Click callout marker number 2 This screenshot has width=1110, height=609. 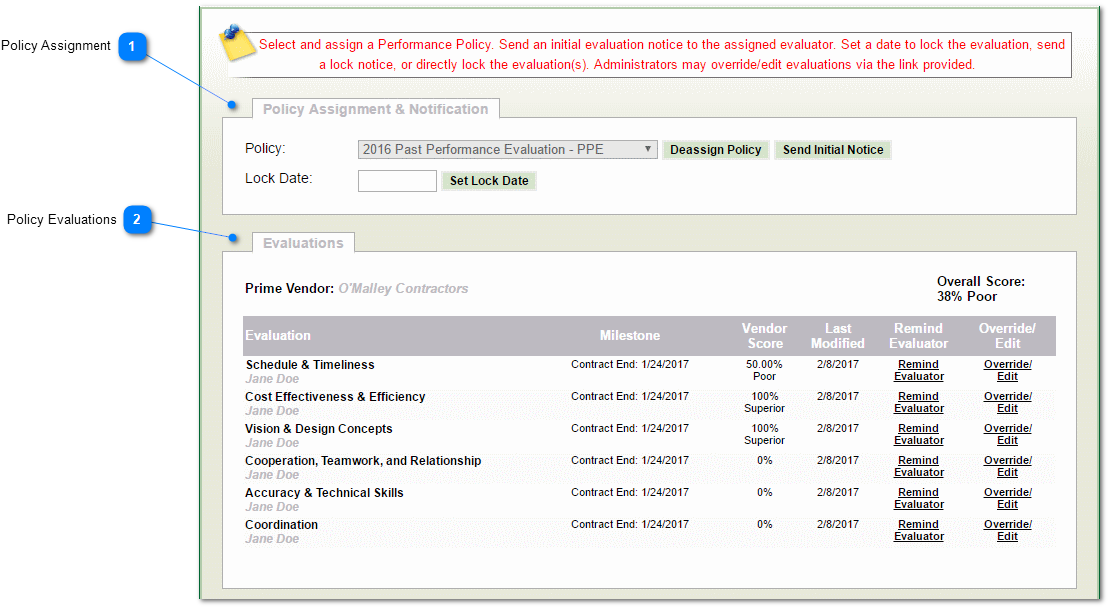point(137,219)
